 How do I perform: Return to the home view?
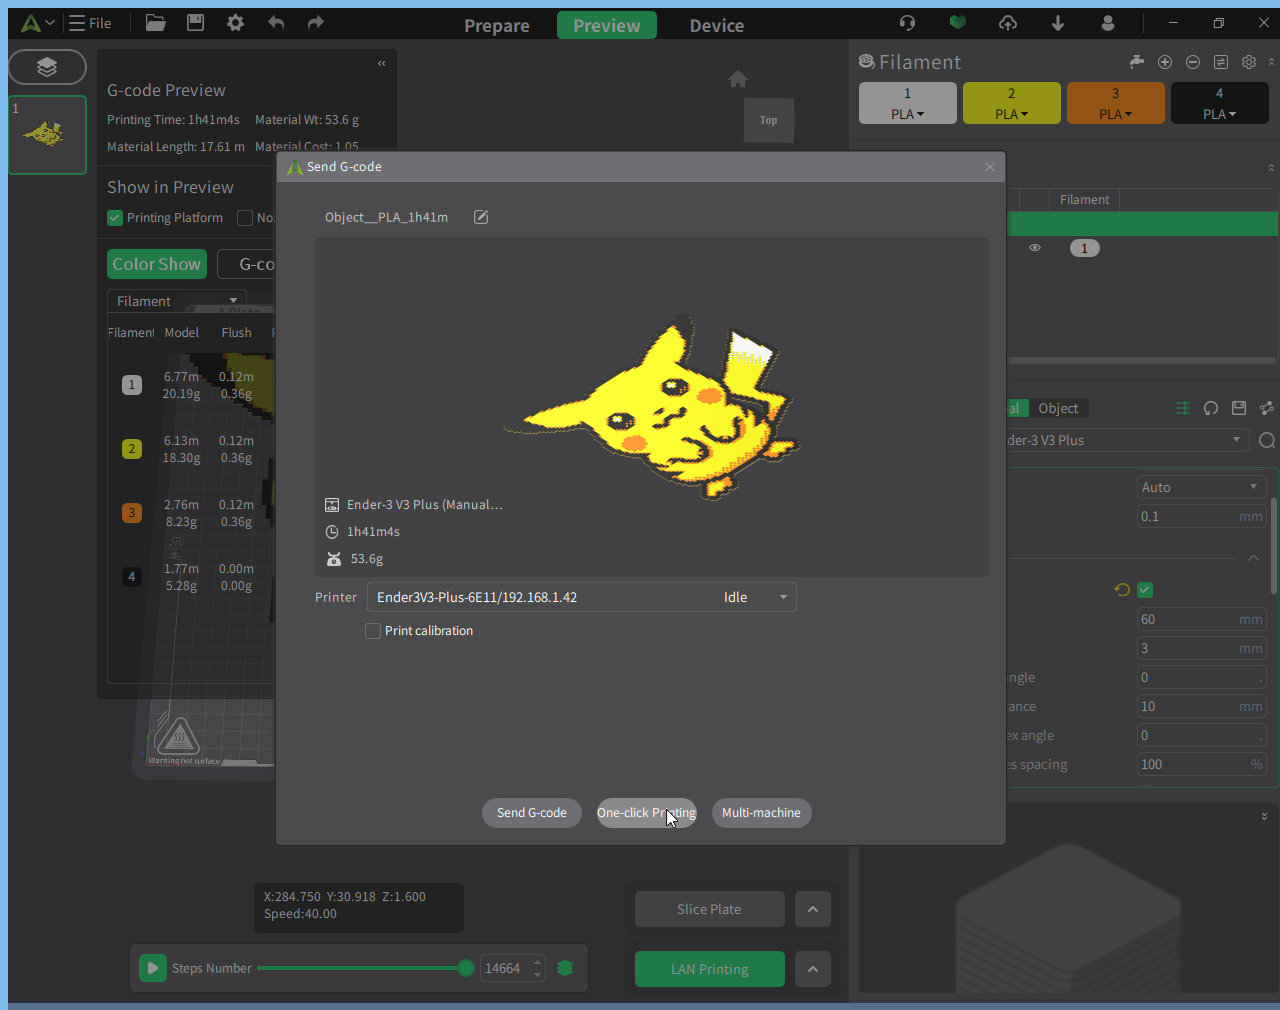738,79
